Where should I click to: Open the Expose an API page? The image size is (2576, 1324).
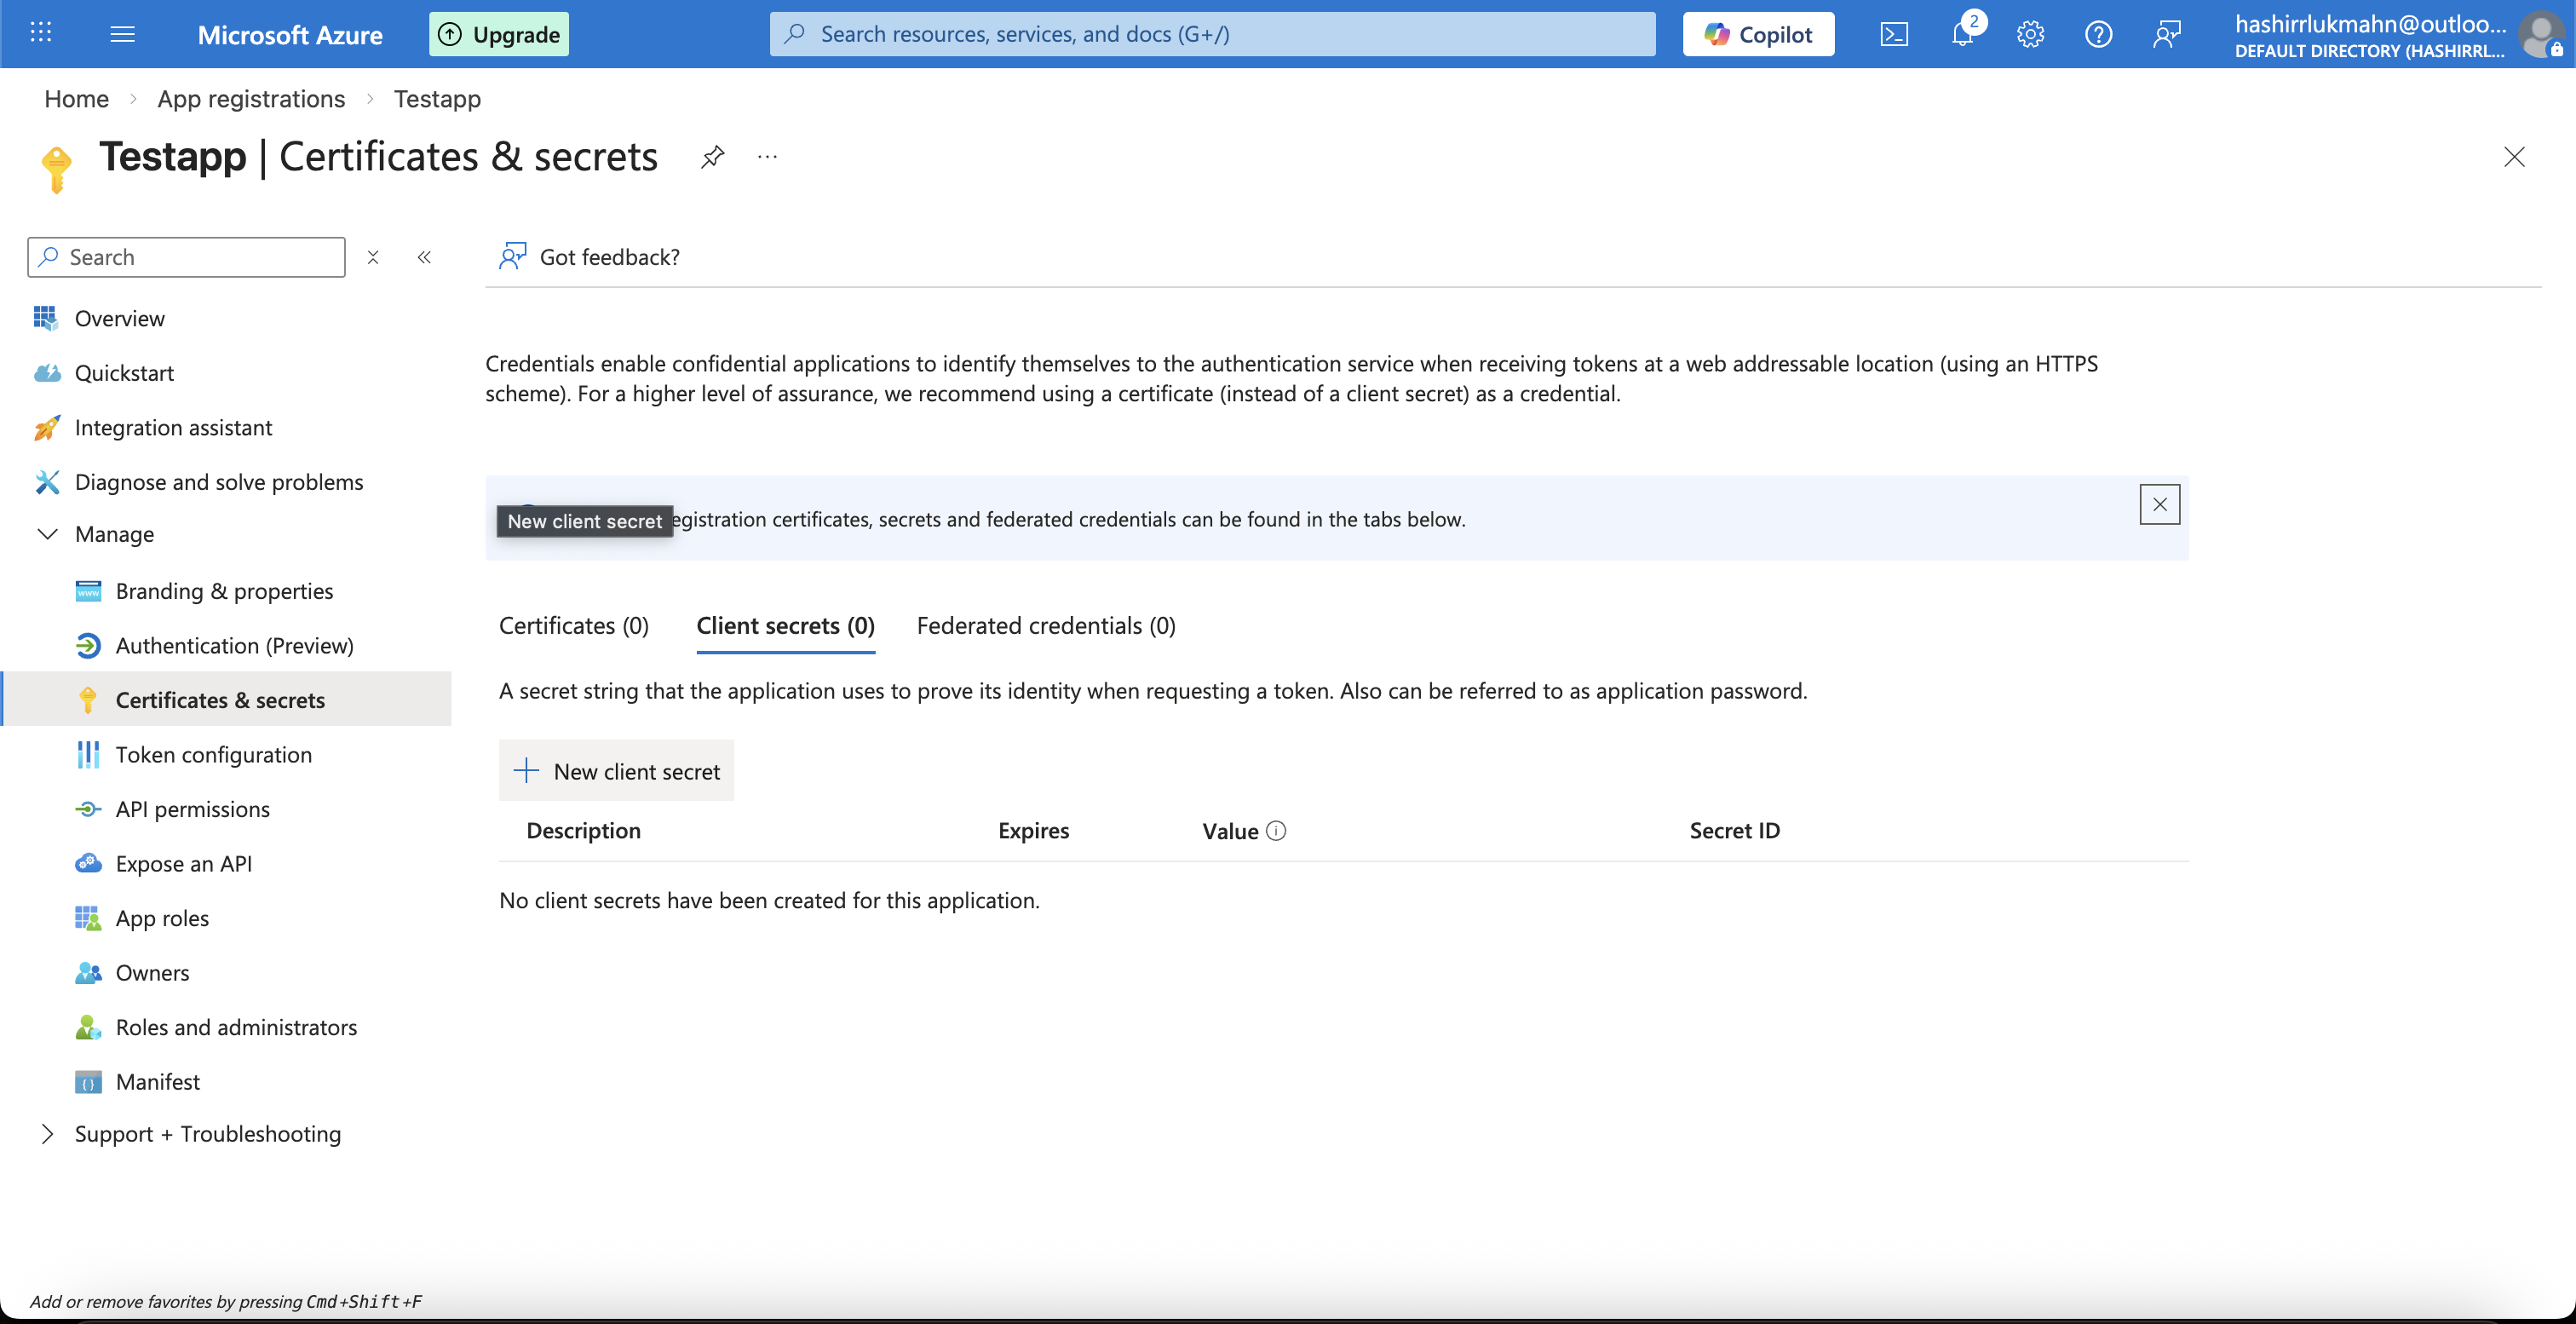[x=183, y=863]
